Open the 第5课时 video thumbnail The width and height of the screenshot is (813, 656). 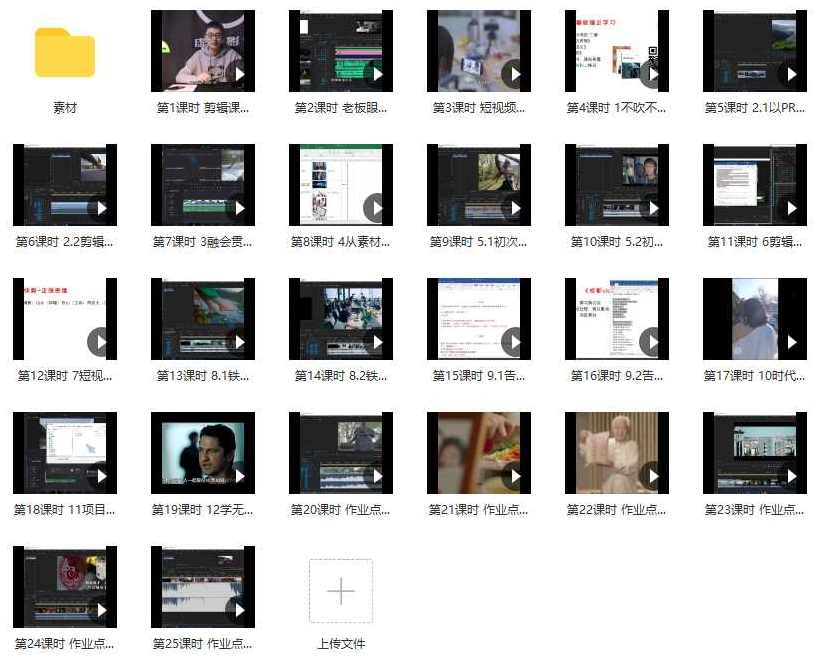tap(754, 51)
